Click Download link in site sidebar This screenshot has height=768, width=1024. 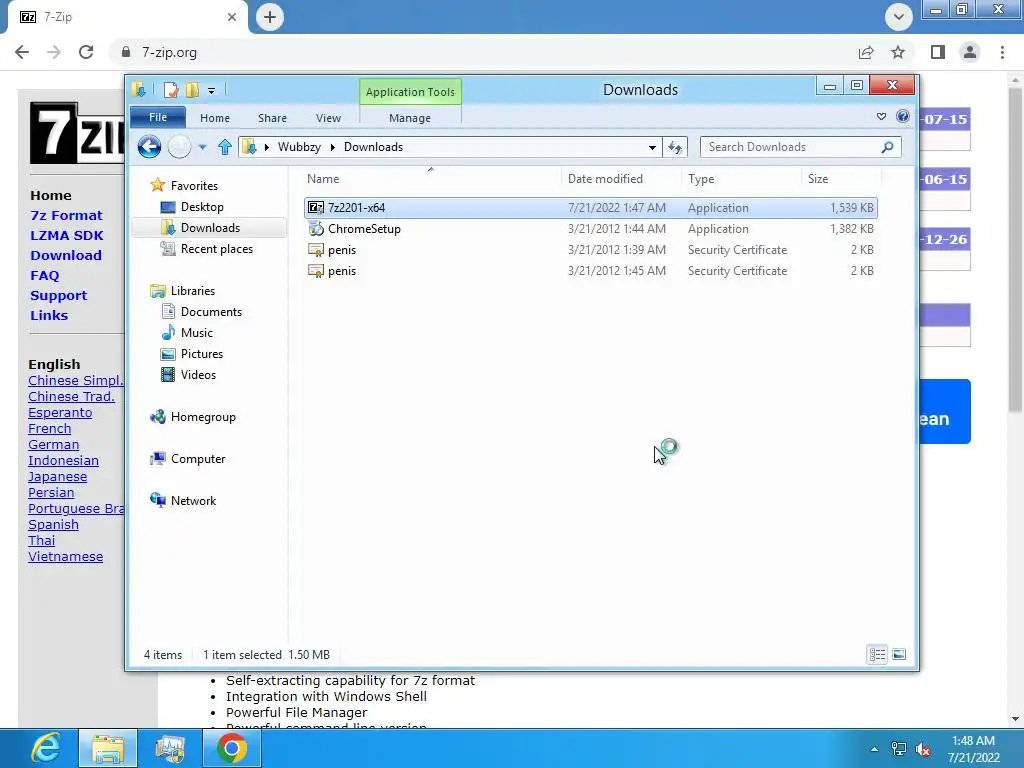pos(65,255)
